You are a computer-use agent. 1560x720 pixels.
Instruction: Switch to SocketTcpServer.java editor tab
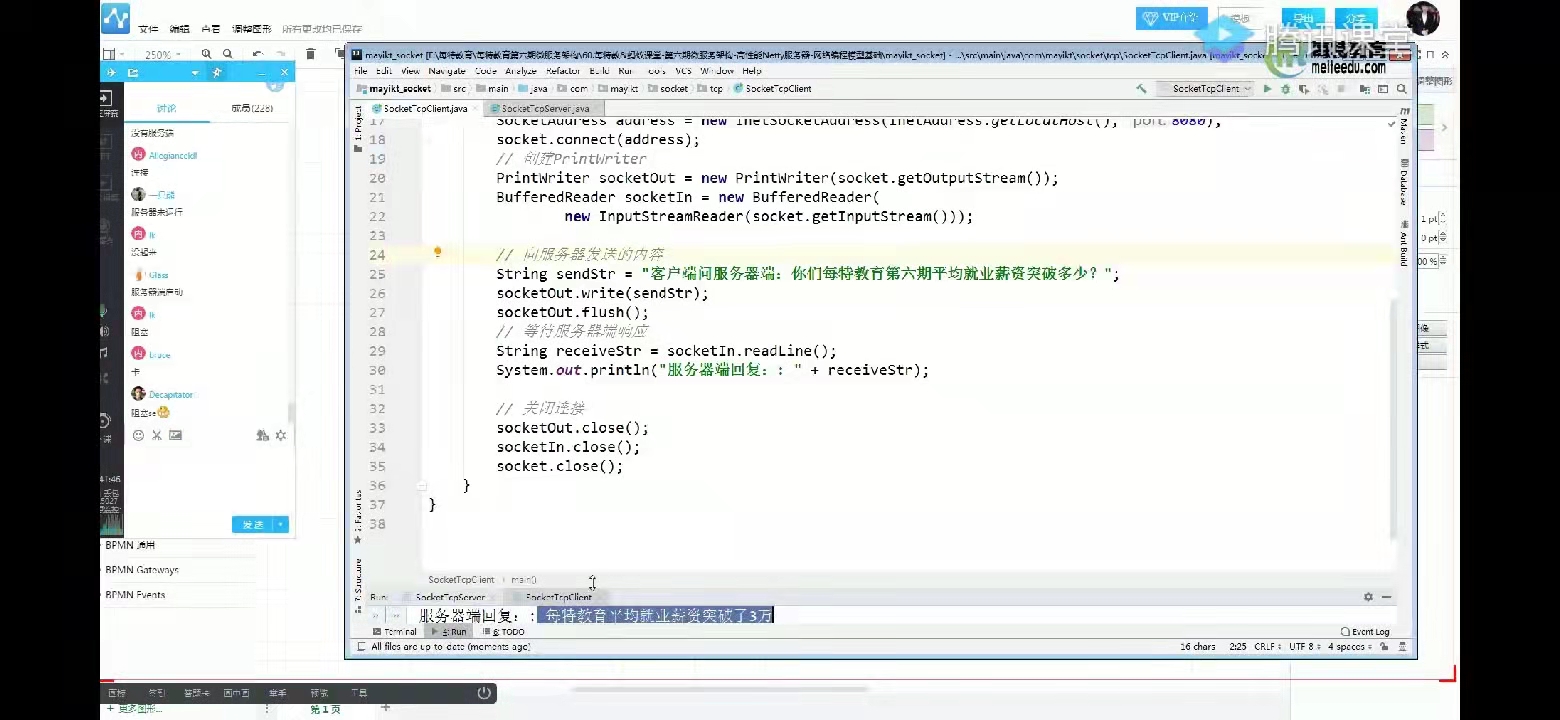[544, 108]
